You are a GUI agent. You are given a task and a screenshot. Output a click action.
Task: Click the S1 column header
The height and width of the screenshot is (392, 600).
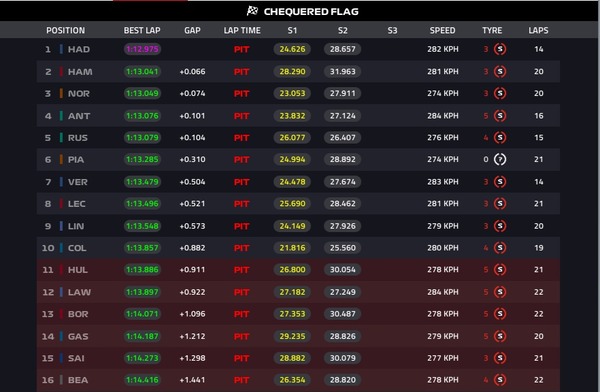pyautogui.click(x=292, y=30)
